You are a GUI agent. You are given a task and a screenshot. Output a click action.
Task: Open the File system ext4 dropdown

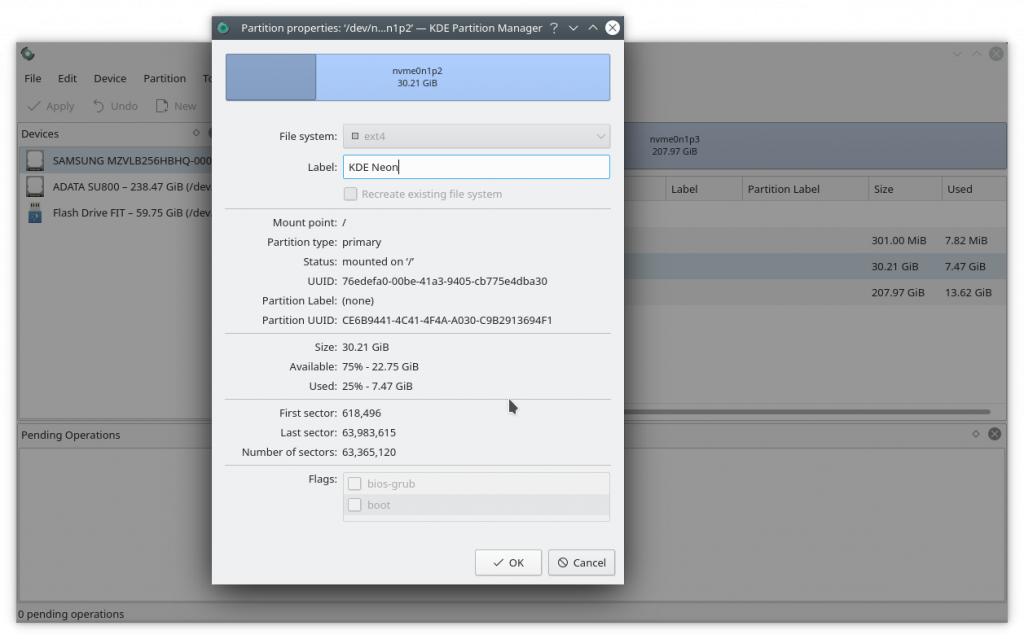coord(476,136)
